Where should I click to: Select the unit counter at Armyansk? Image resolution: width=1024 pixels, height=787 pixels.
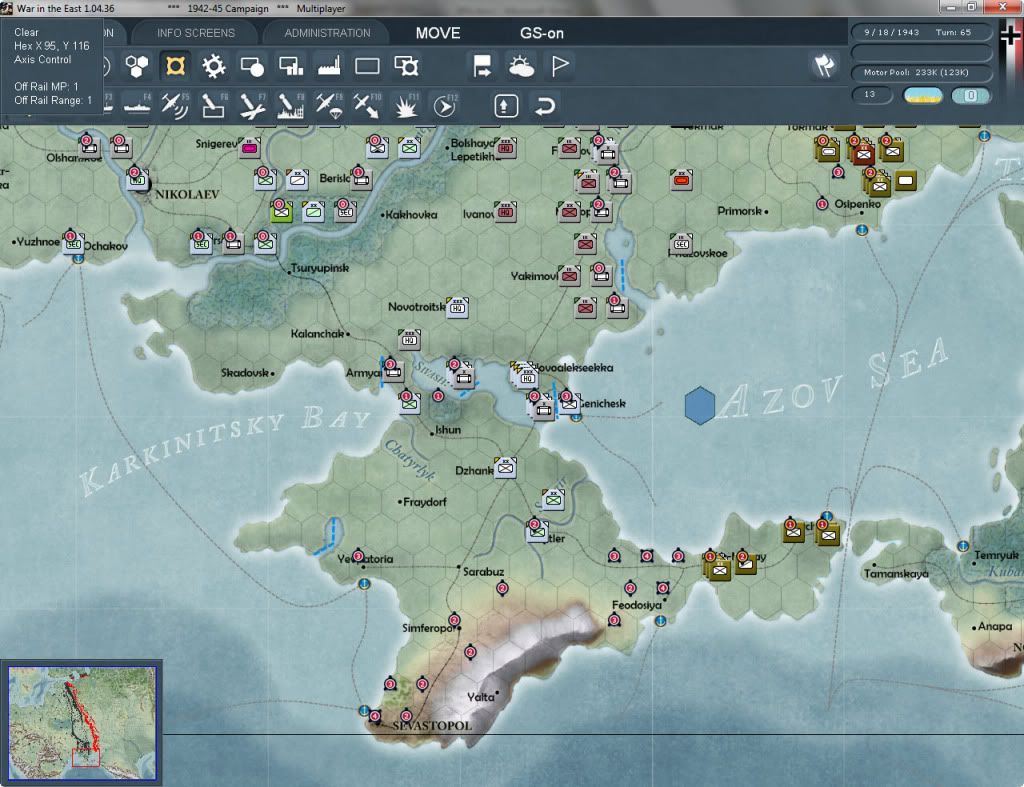(x=393, y=371)
